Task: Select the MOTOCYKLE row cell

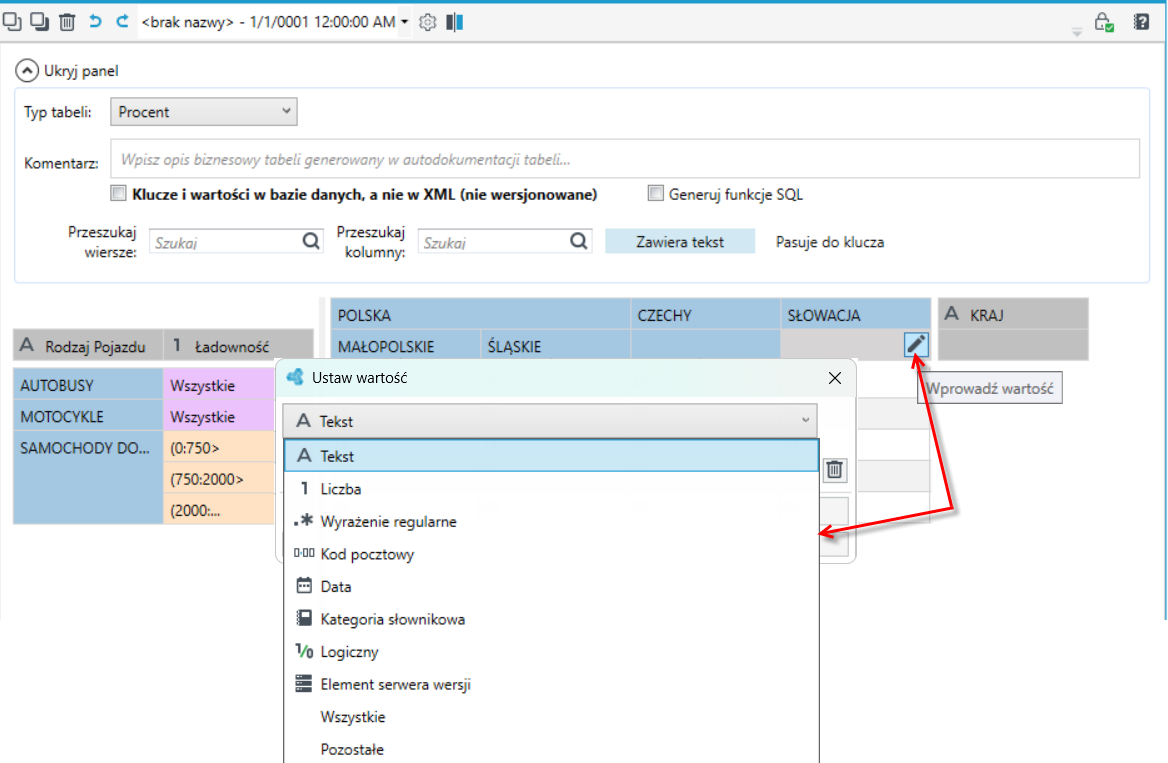Action: click(88, 417)
